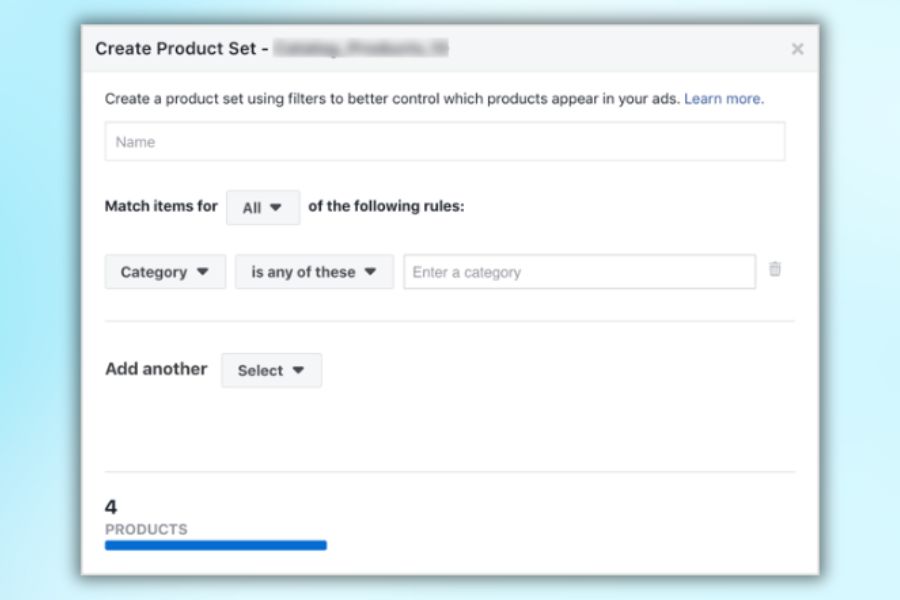Click the down arrow in Select dropdown
Viewport: 900px width, 600px height.
coord(298,370)
